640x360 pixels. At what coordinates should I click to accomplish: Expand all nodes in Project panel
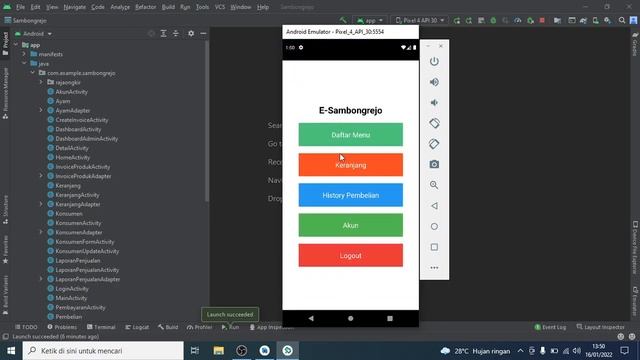[163, 33]
